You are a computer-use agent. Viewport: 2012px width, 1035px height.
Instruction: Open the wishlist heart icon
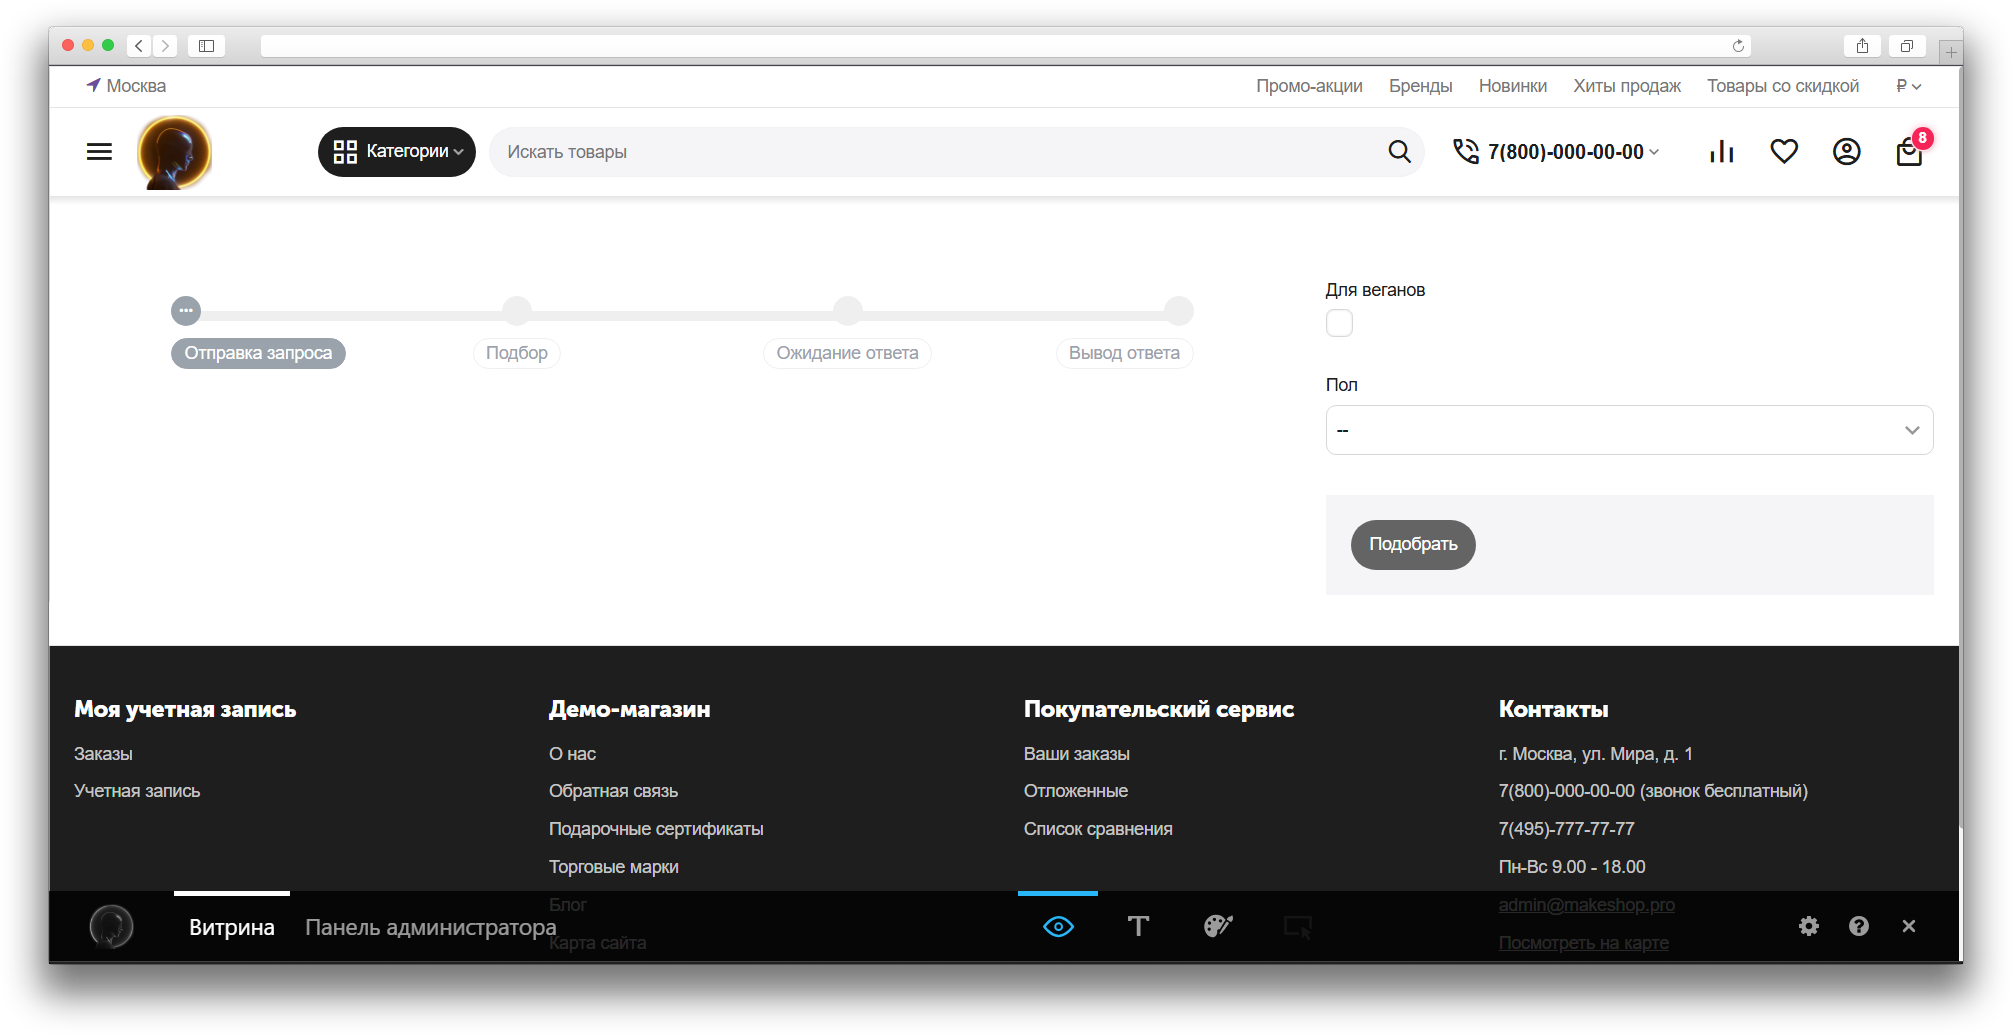click(x=1784, y=152)
